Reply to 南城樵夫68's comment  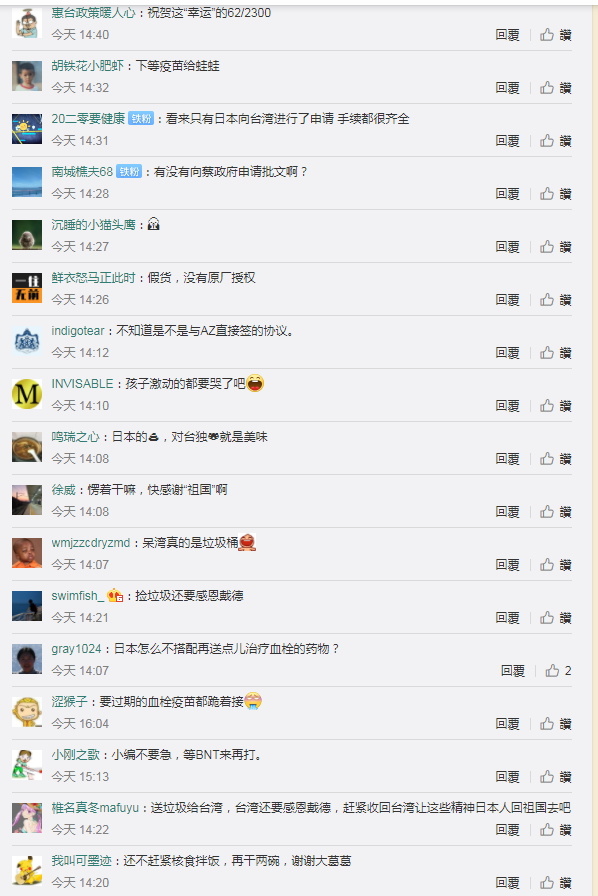[x=508, y=194]
